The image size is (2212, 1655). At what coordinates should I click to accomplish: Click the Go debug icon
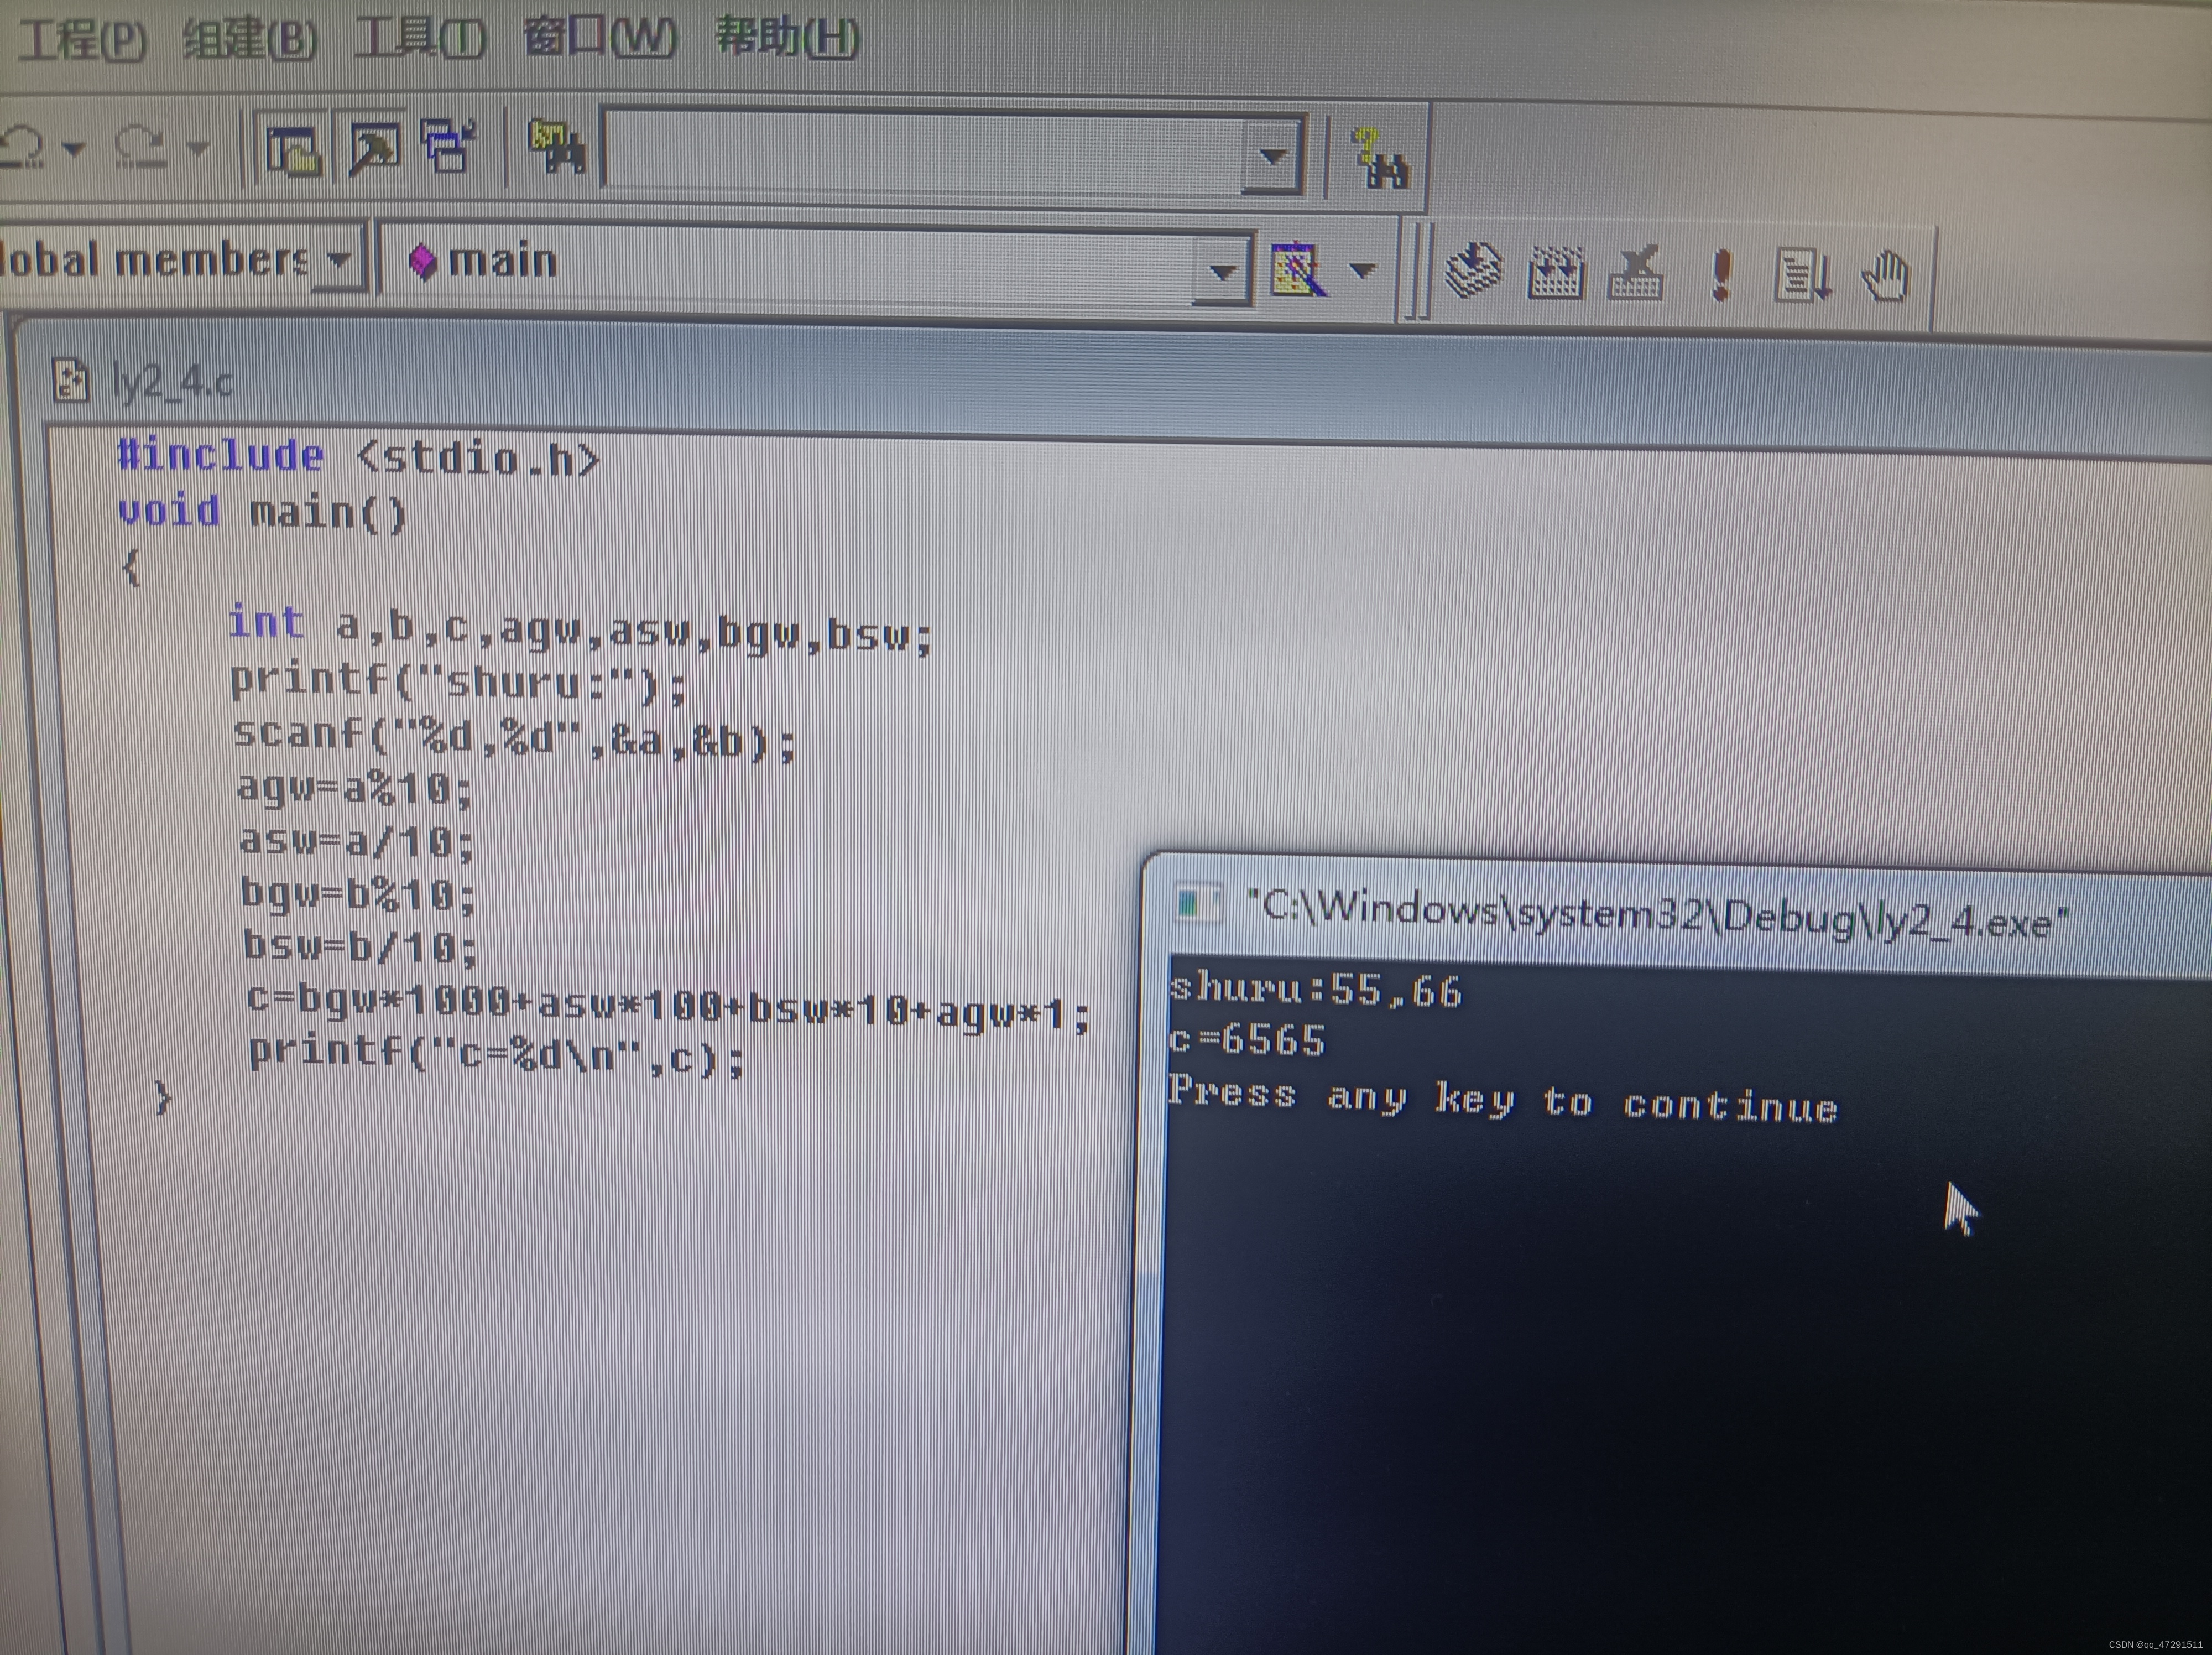pyautogui.click(x=1802, y=276)
